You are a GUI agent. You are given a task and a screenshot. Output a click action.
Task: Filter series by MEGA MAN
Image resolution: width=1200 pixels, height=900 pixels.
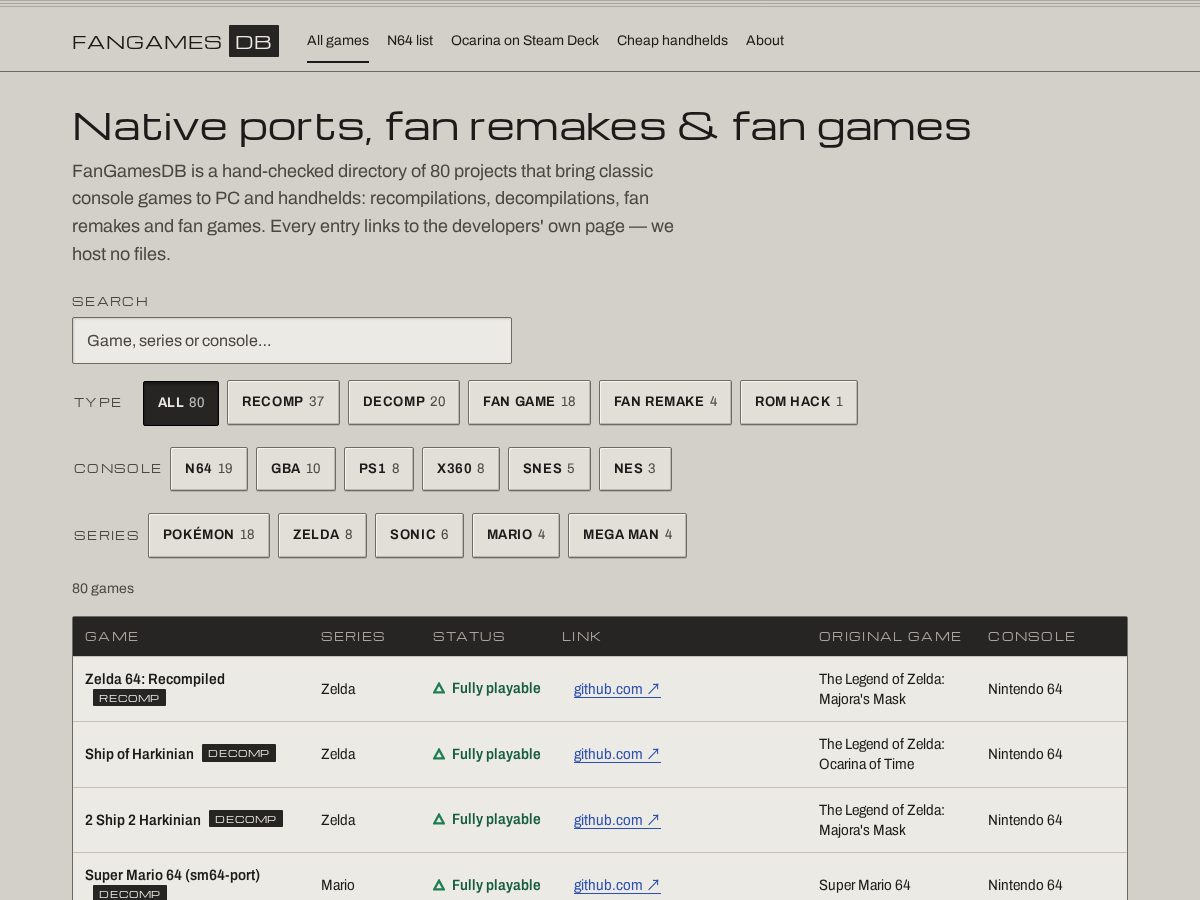[627, 535]
